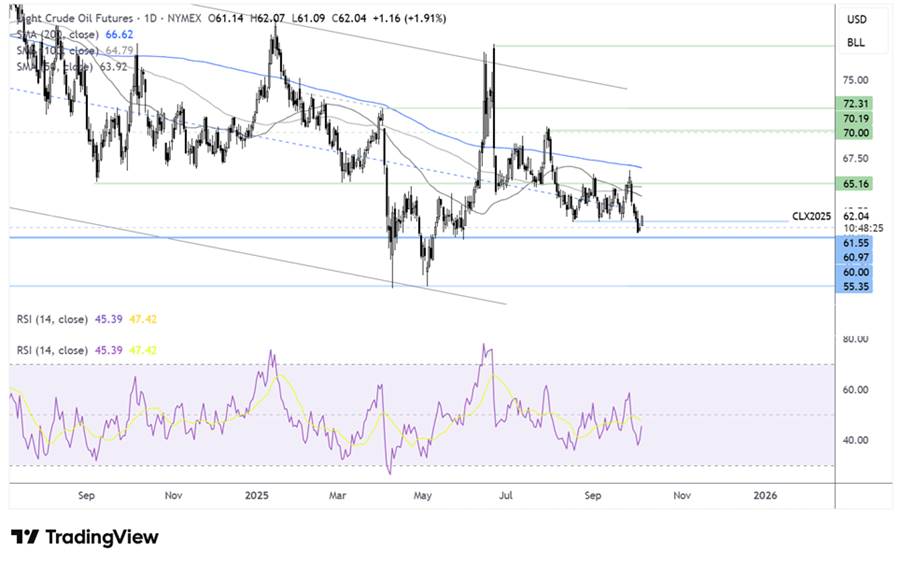Click the current price 62.04 label
902x565 pixels.
[x=855, y=215]
